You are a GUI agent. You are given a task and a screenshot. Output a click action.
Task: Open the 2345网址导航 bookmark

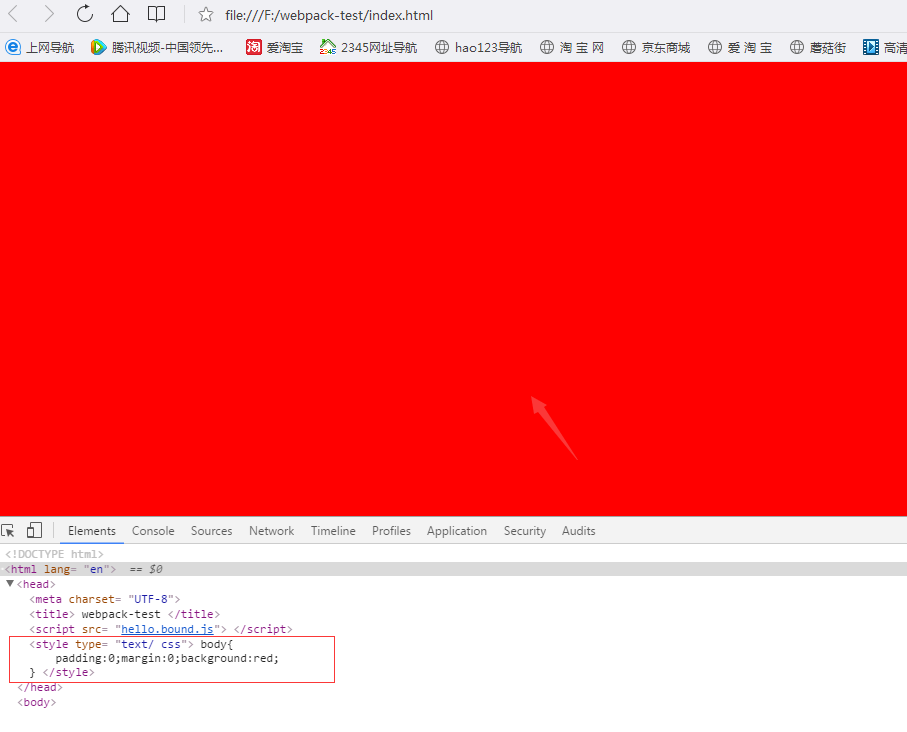(x=368, y=47)
